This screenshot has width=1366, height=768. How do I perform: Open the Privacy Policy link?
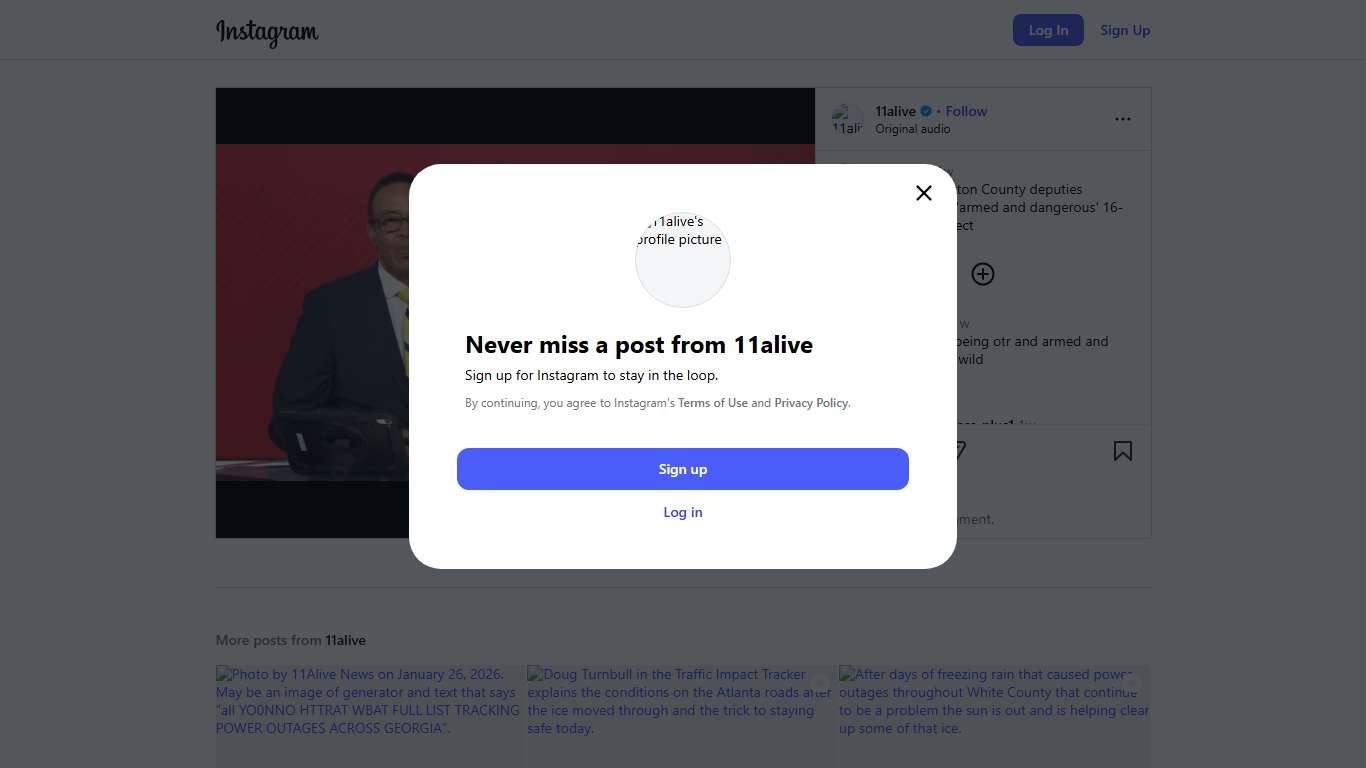[x=811, y=403]
